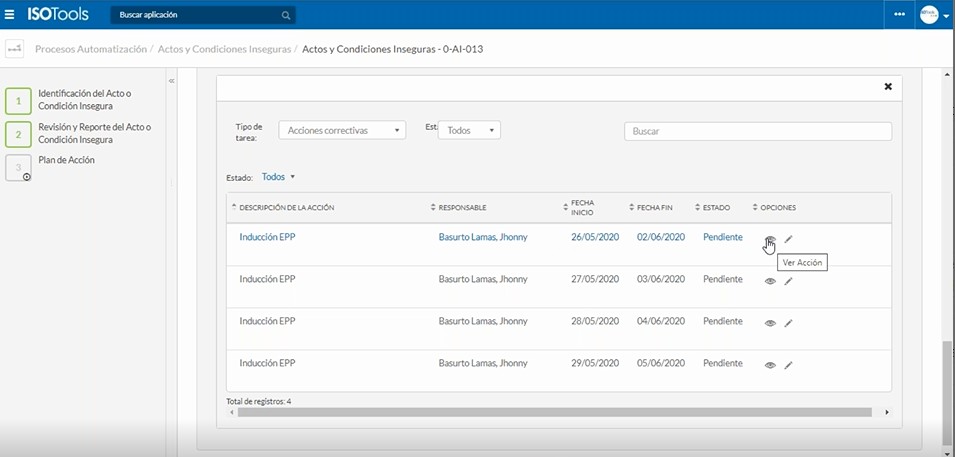The height and width of the screenshot is (457, 955).
Task: Open the user profile avatar menu
Action: [x=934, y=15]
